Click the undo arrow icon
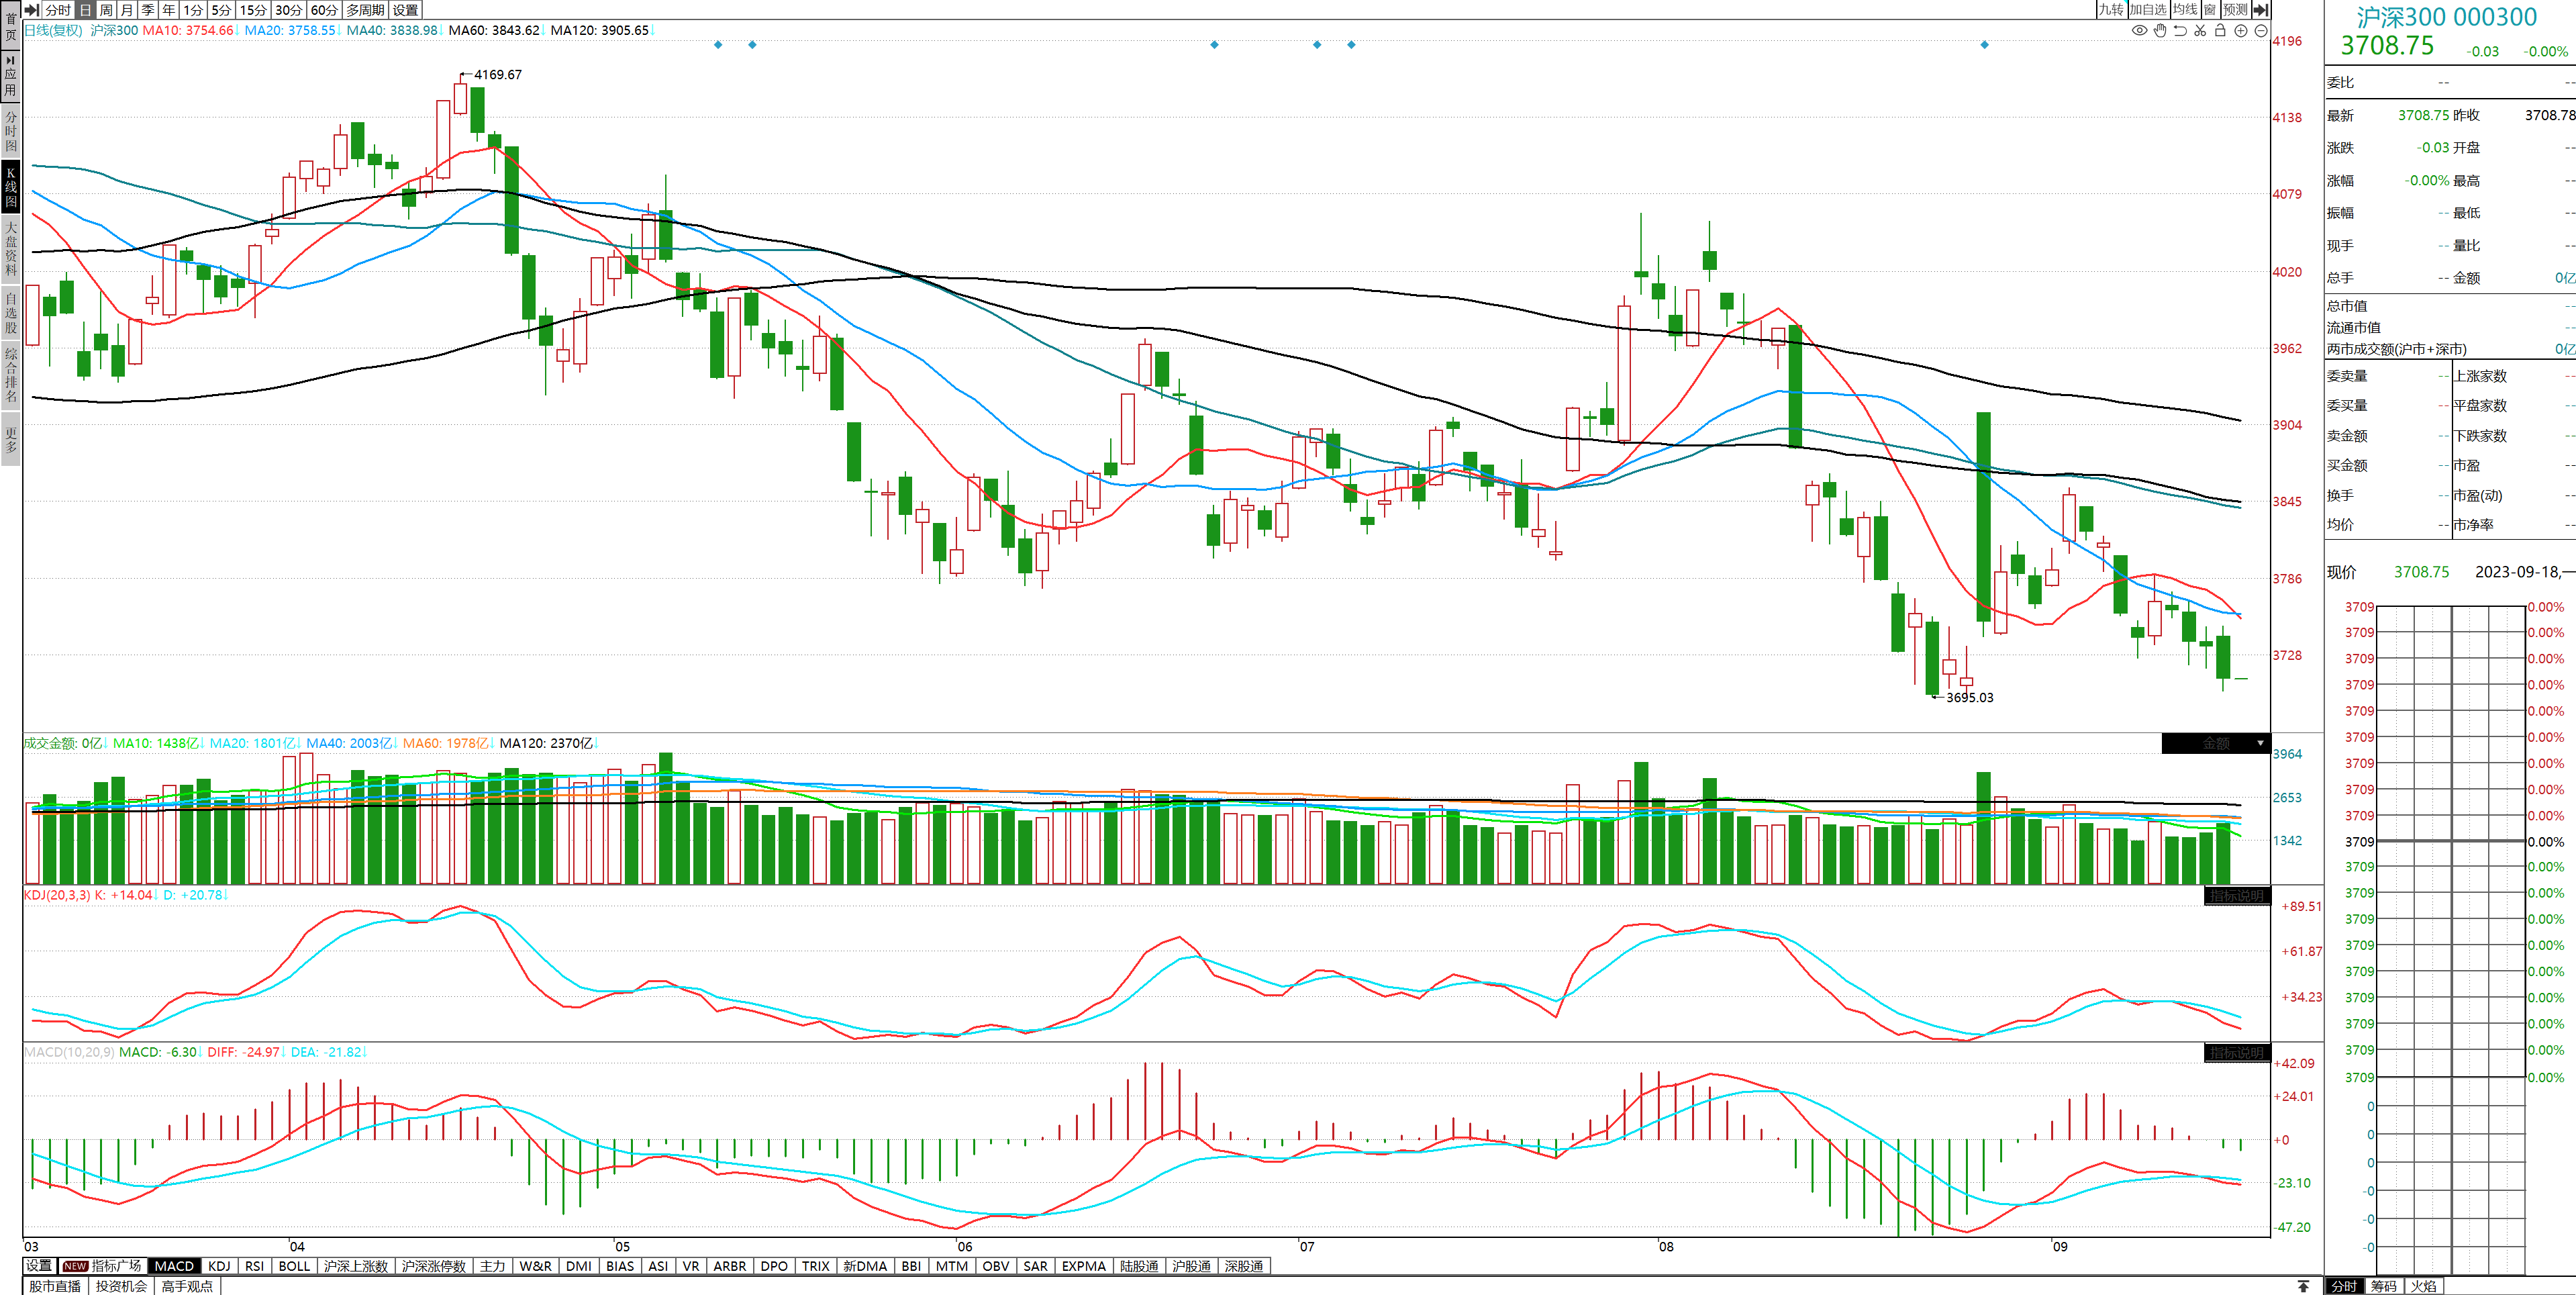Screen dimensions: 2576x1295 2180,30
